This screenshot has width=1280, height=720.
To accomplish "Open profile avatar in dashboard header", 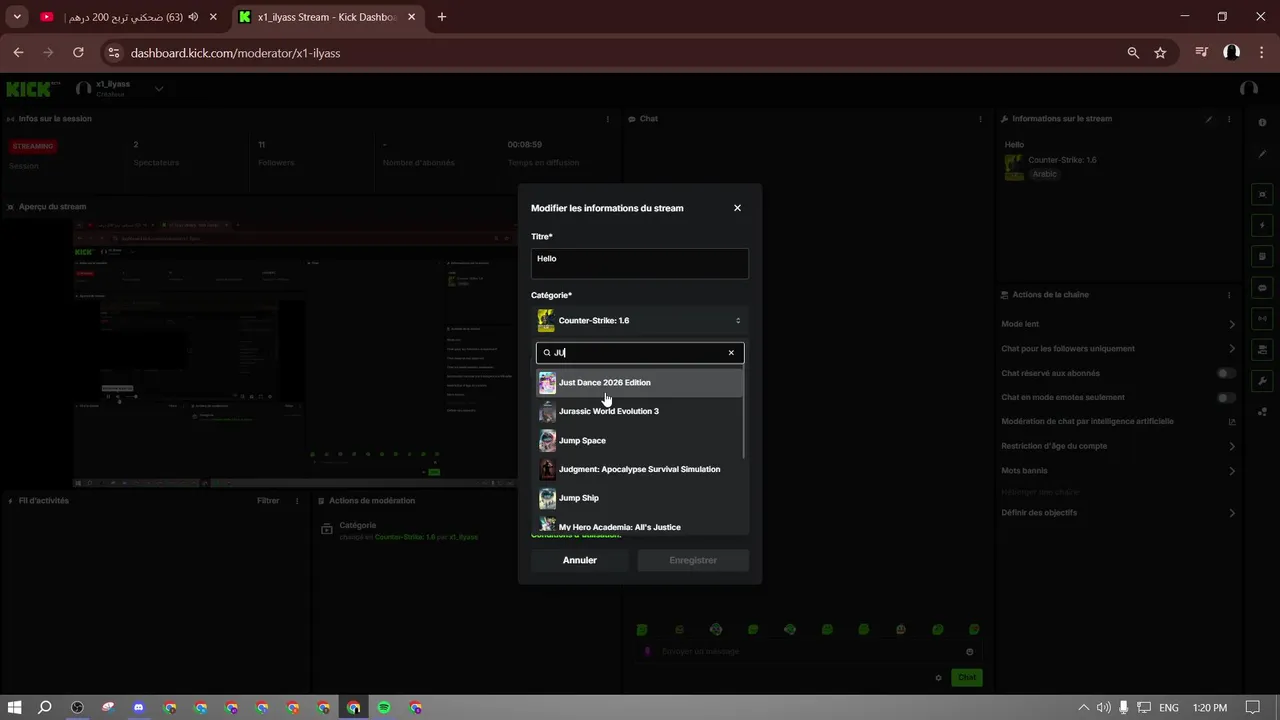I will coord(1248,89).
